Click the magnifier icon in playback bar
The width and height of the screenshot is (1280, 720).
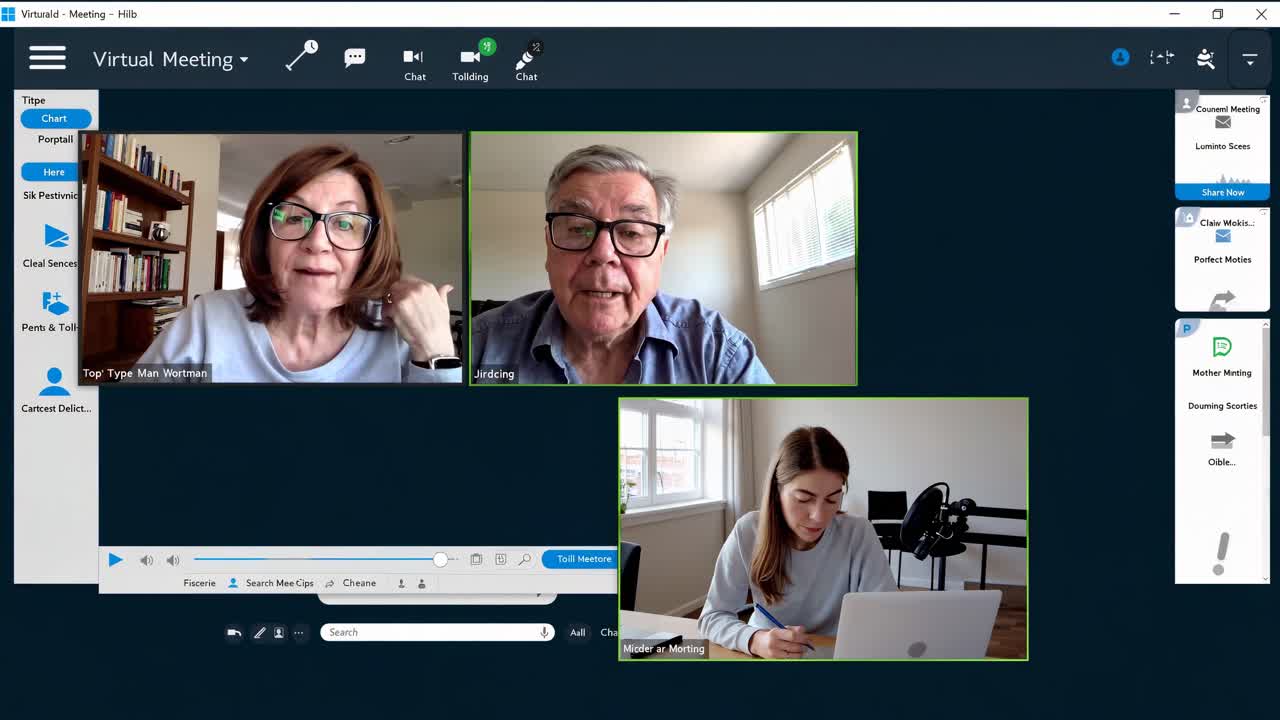(x=524, y=560)
